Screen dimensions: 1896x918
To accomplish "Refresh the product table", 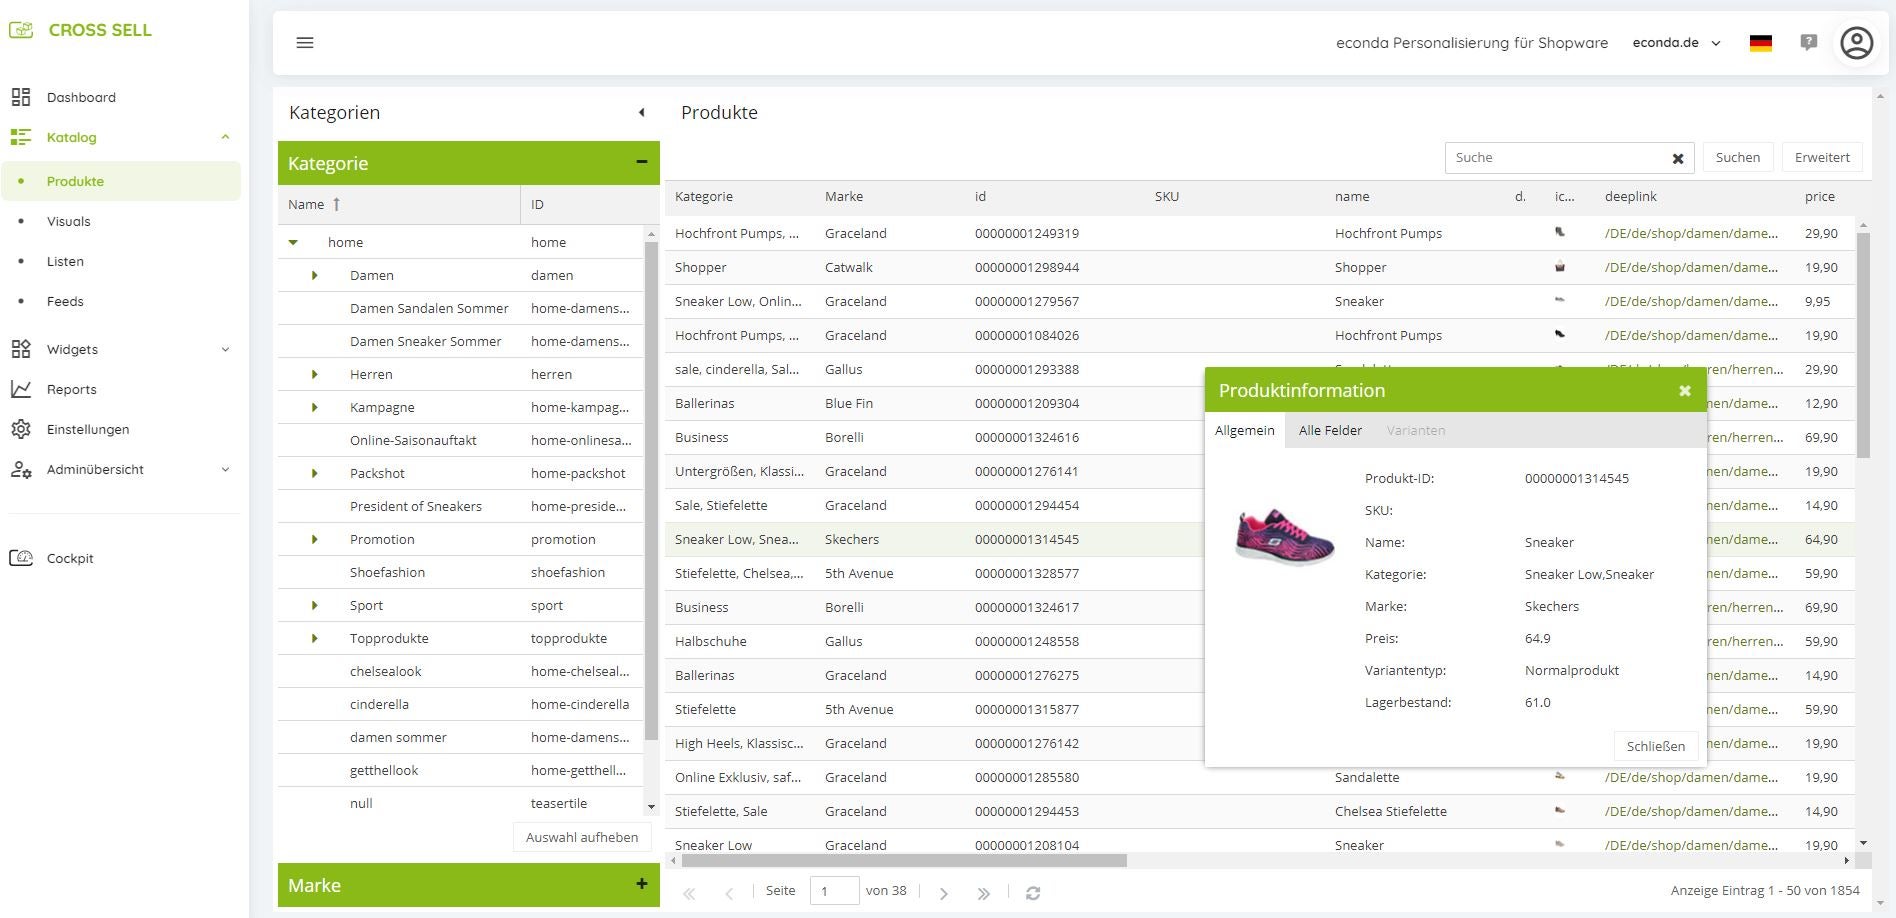I will pos(1033,893).
